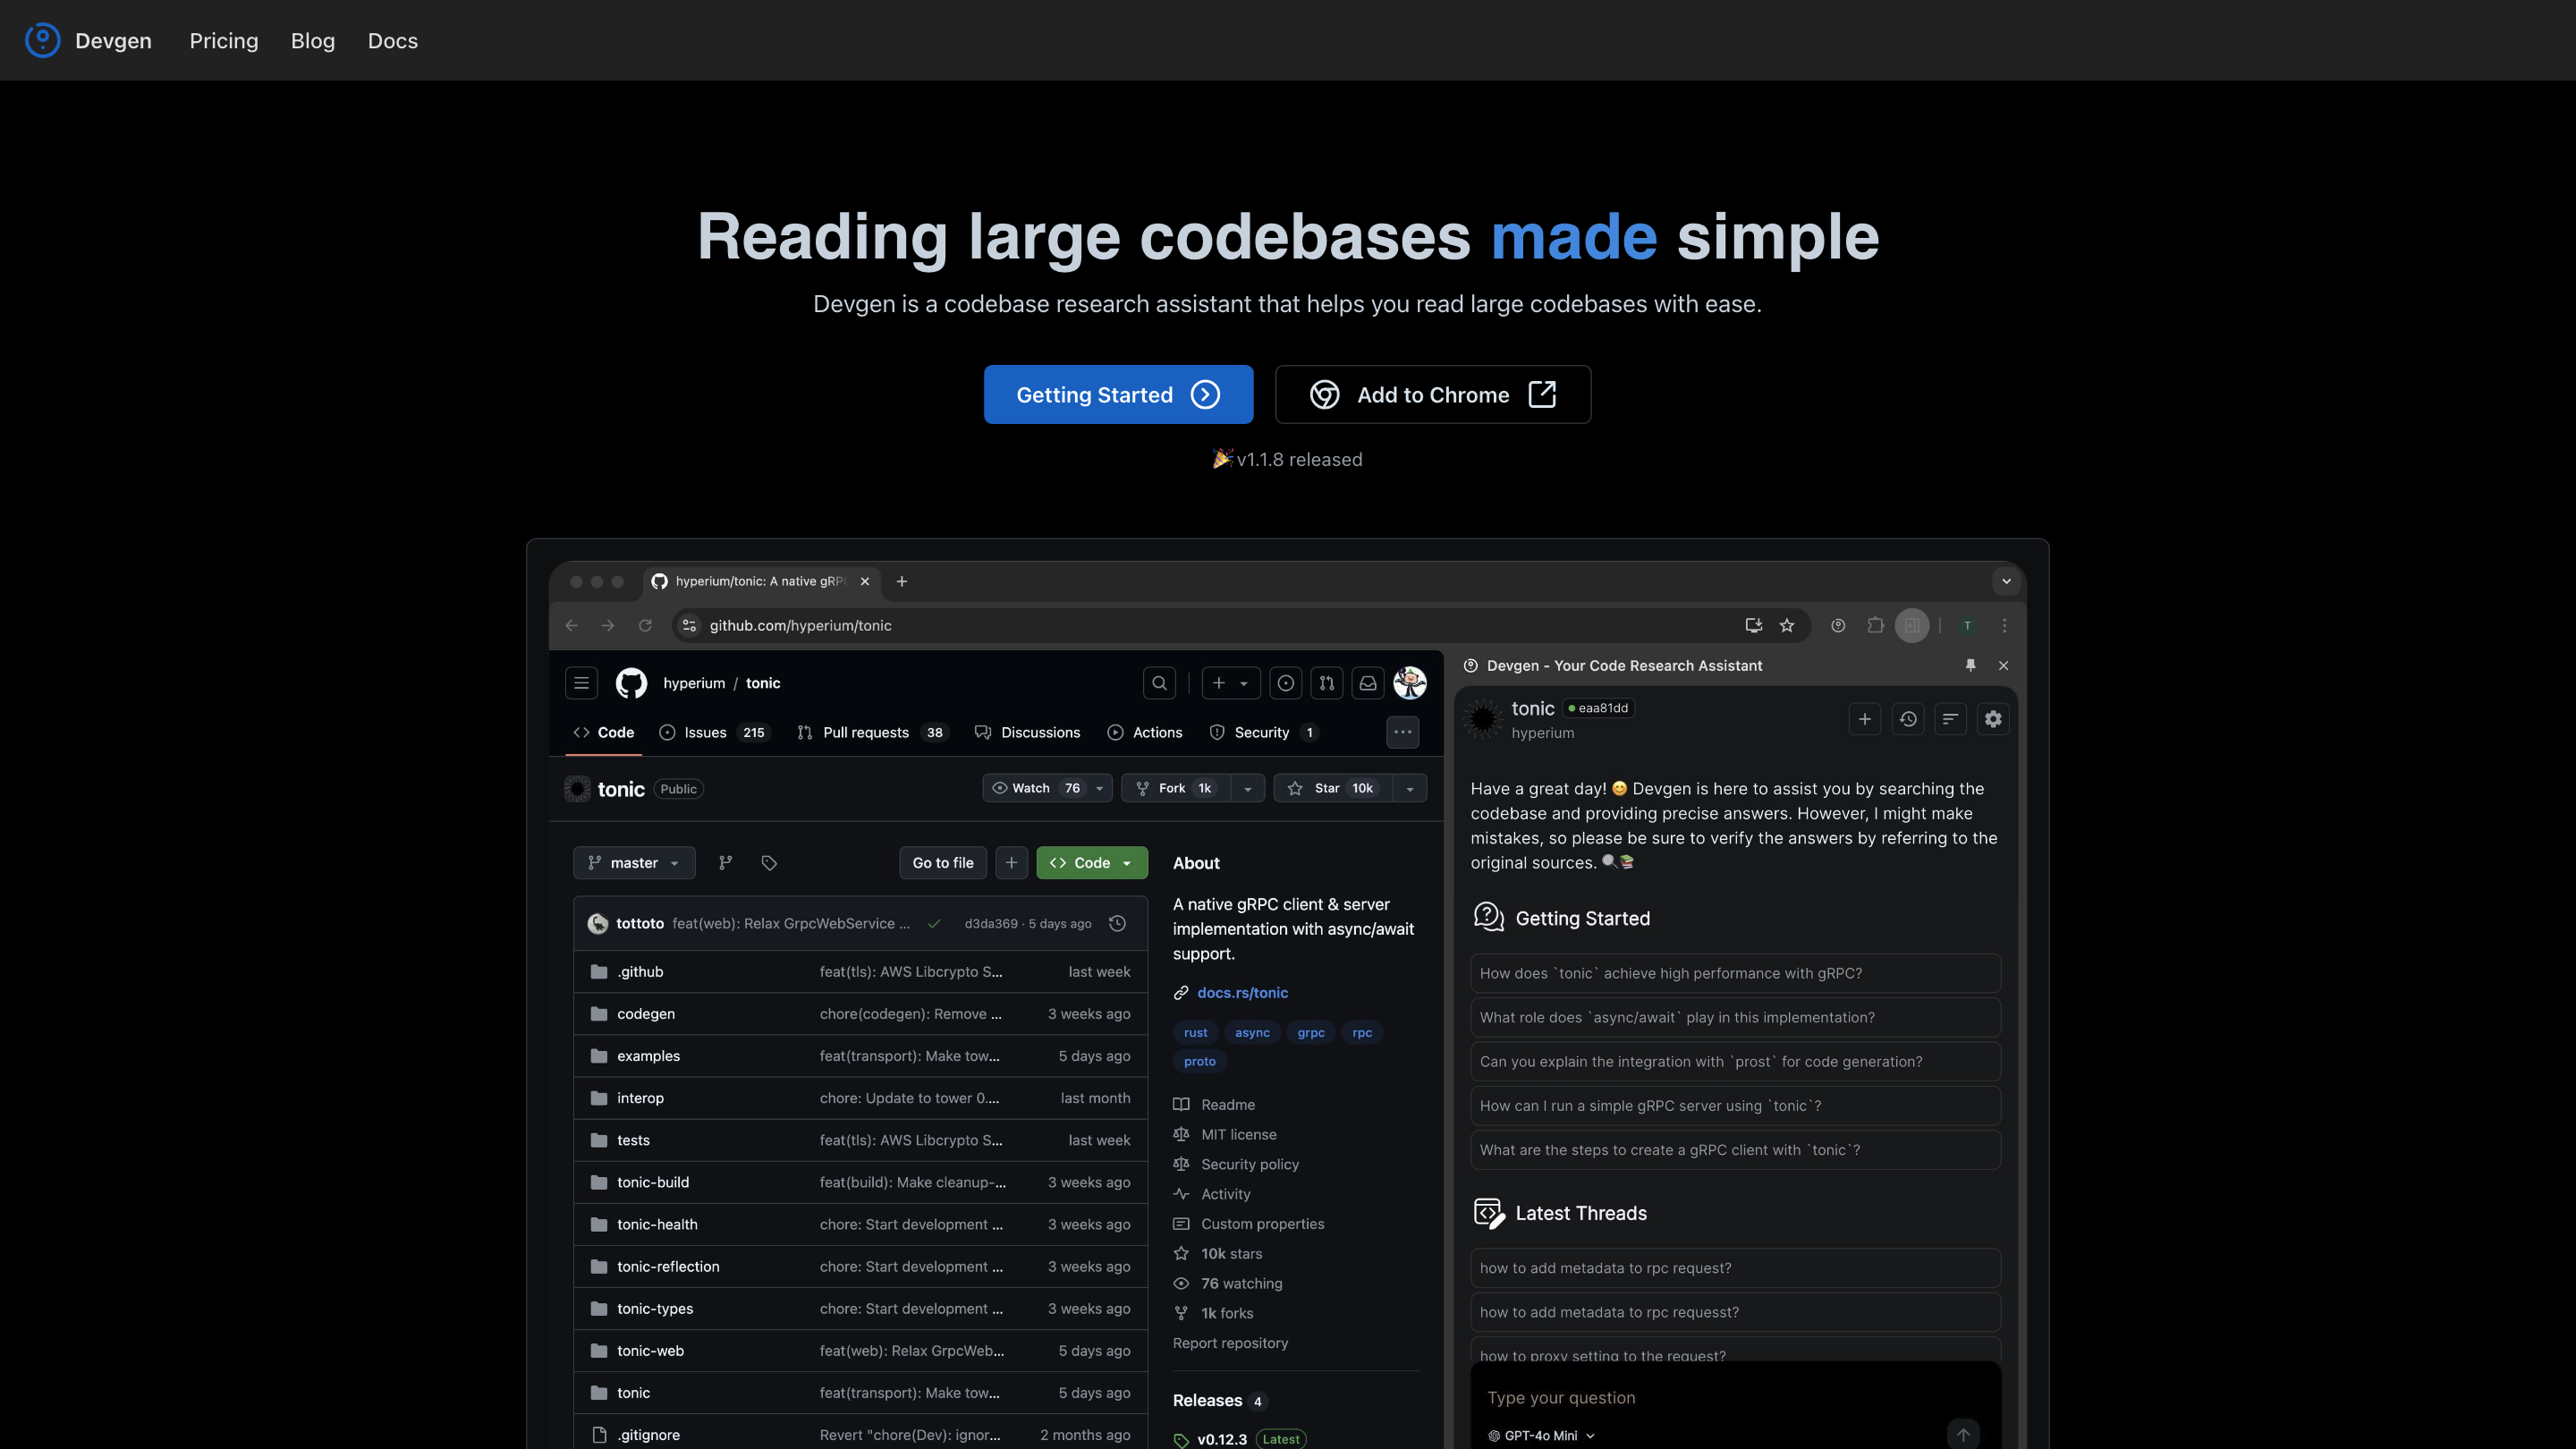Open the master branch dropdown
Image resolution: width=2576 pixels, height=1449 pixels.
[x=634, y=863]
